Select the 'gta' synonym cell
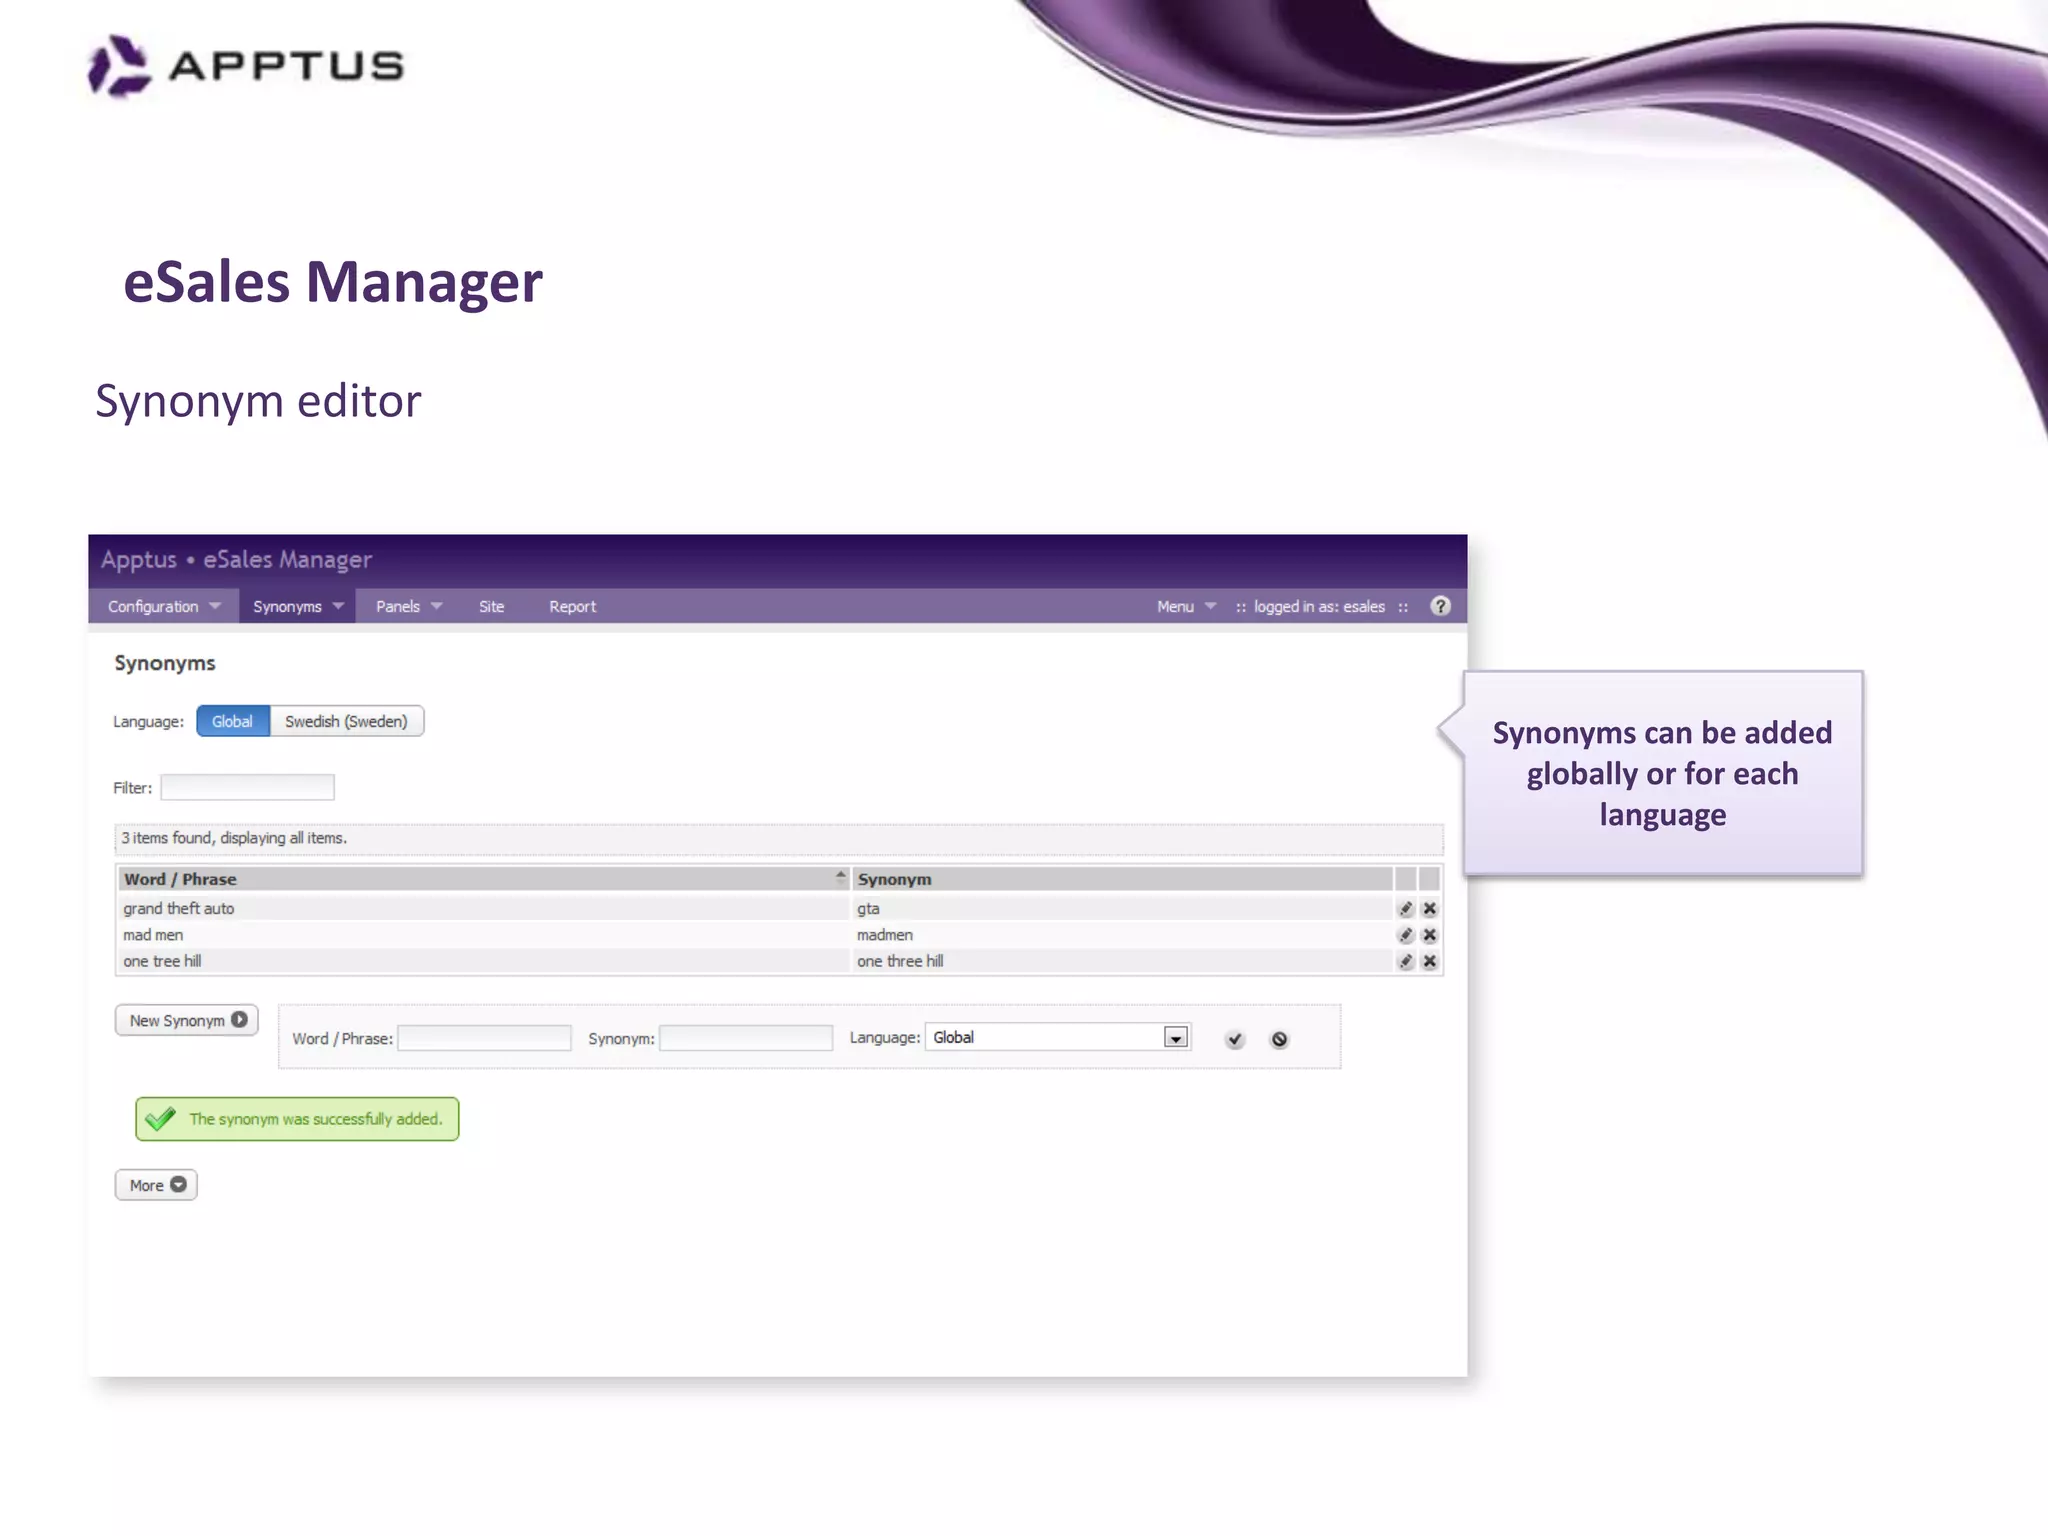 point(1122,908)
